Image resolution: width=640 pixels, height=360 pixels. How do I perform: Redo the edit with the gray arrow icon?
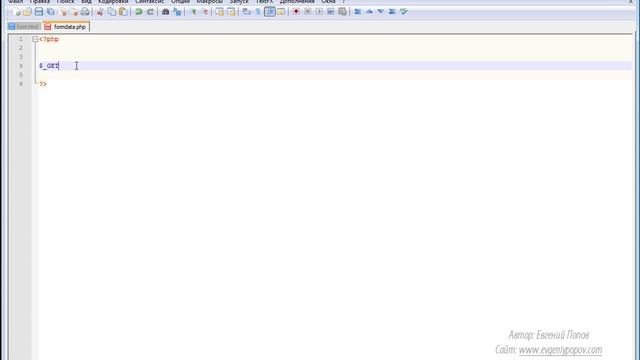(150, 12)
